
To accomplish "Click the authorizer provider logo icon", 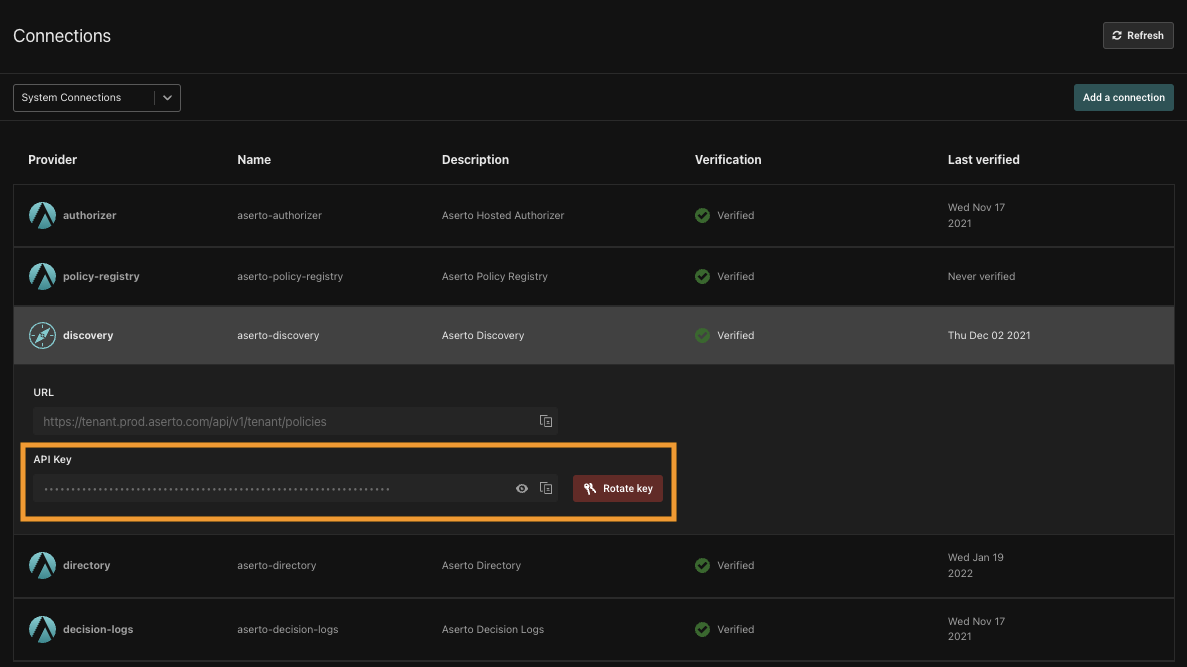I will click(42, 215).
